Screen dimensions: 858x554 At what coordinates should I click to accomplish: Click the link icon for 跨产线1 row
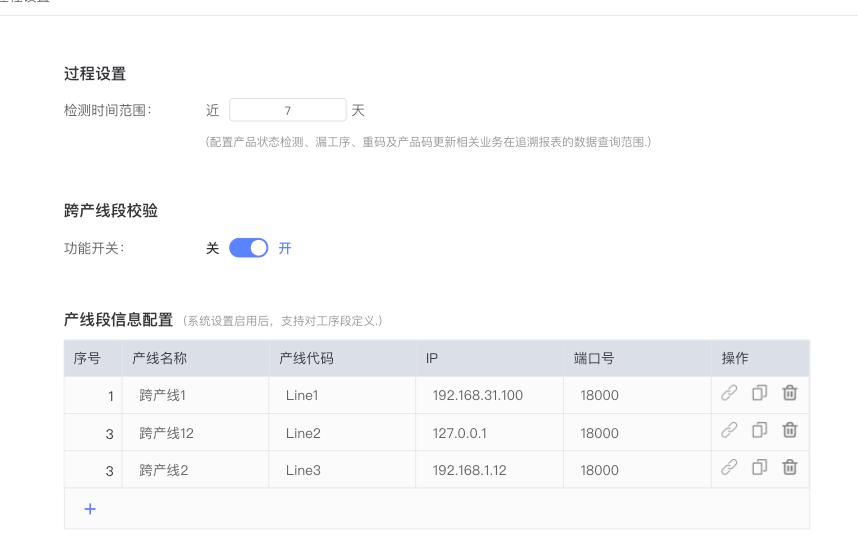coord(729,394)
